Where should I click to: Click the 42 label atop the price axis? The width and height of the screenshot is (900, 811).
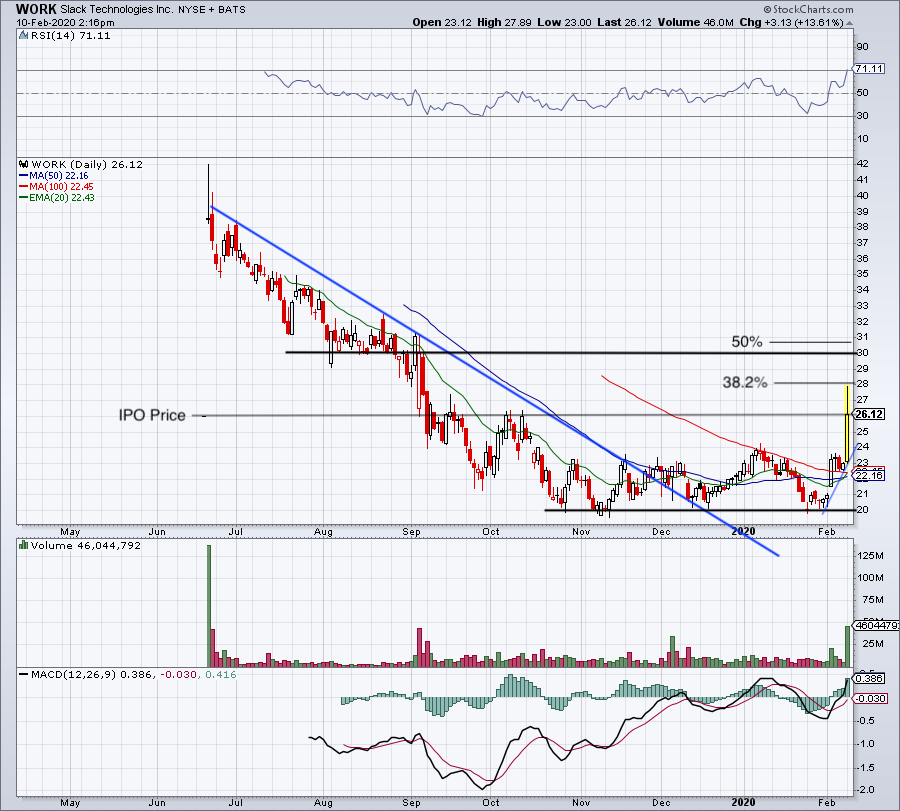(863, 164)
